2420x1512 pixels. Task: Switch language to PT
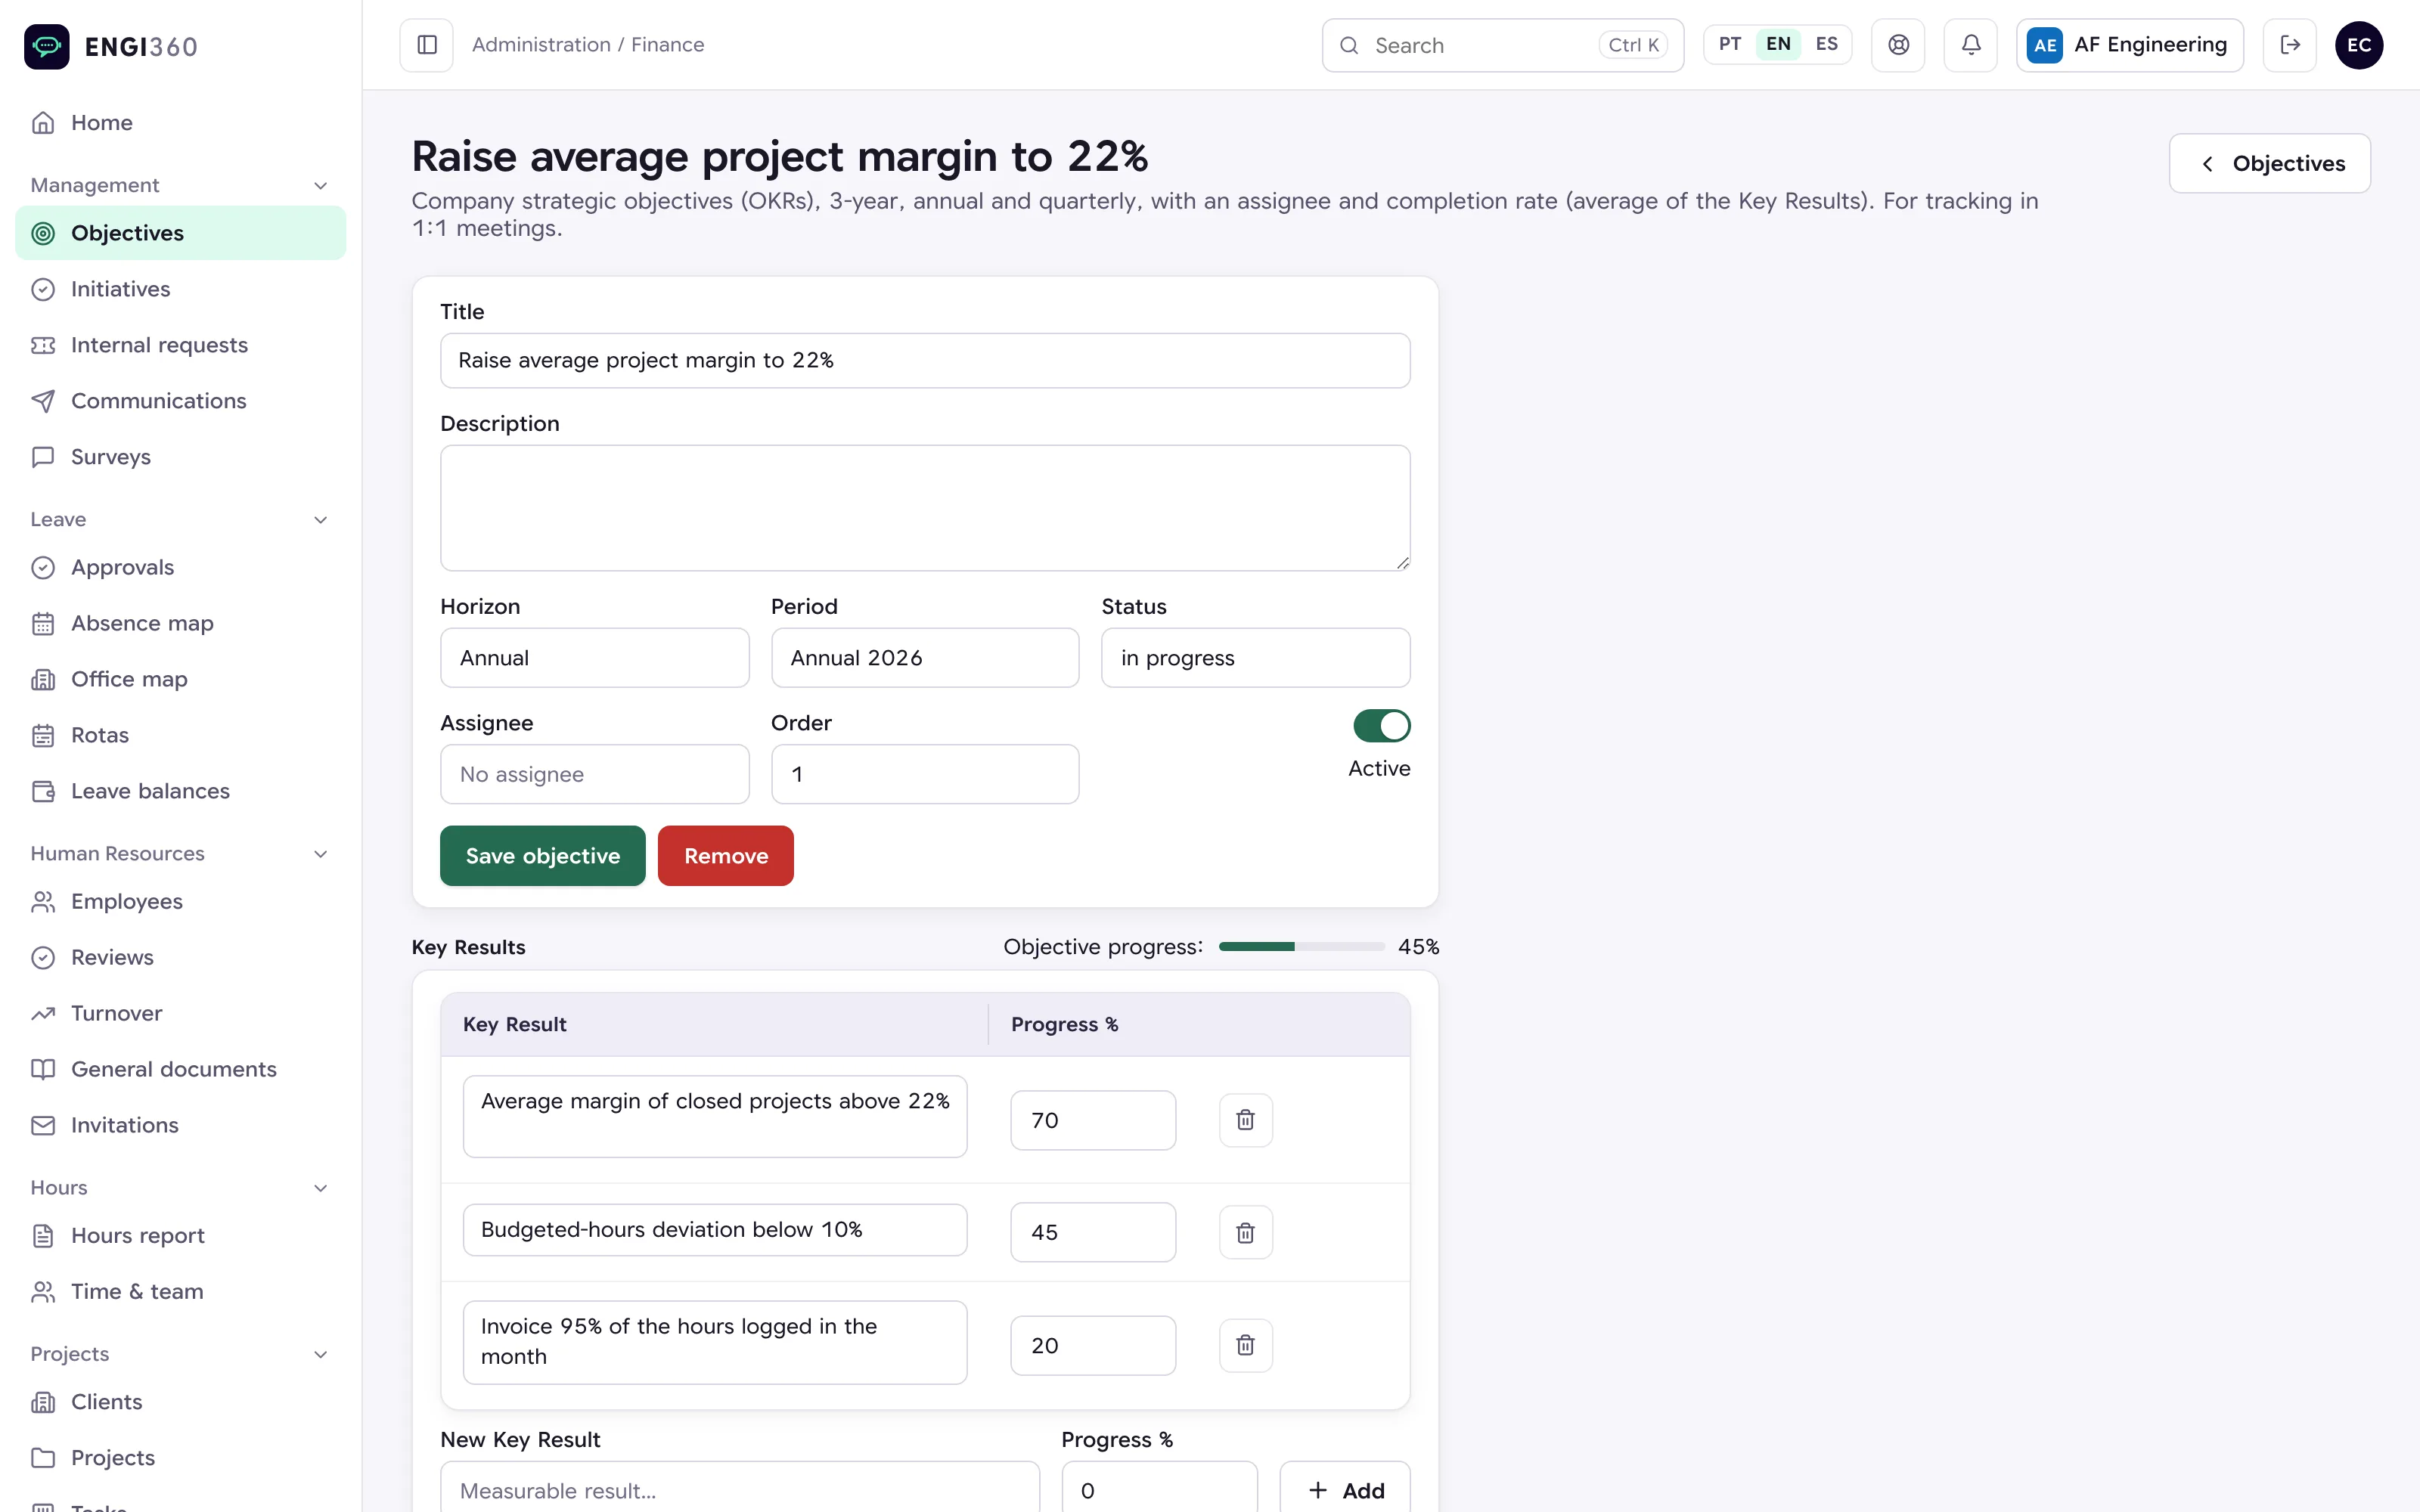[x=1730, y=44]
